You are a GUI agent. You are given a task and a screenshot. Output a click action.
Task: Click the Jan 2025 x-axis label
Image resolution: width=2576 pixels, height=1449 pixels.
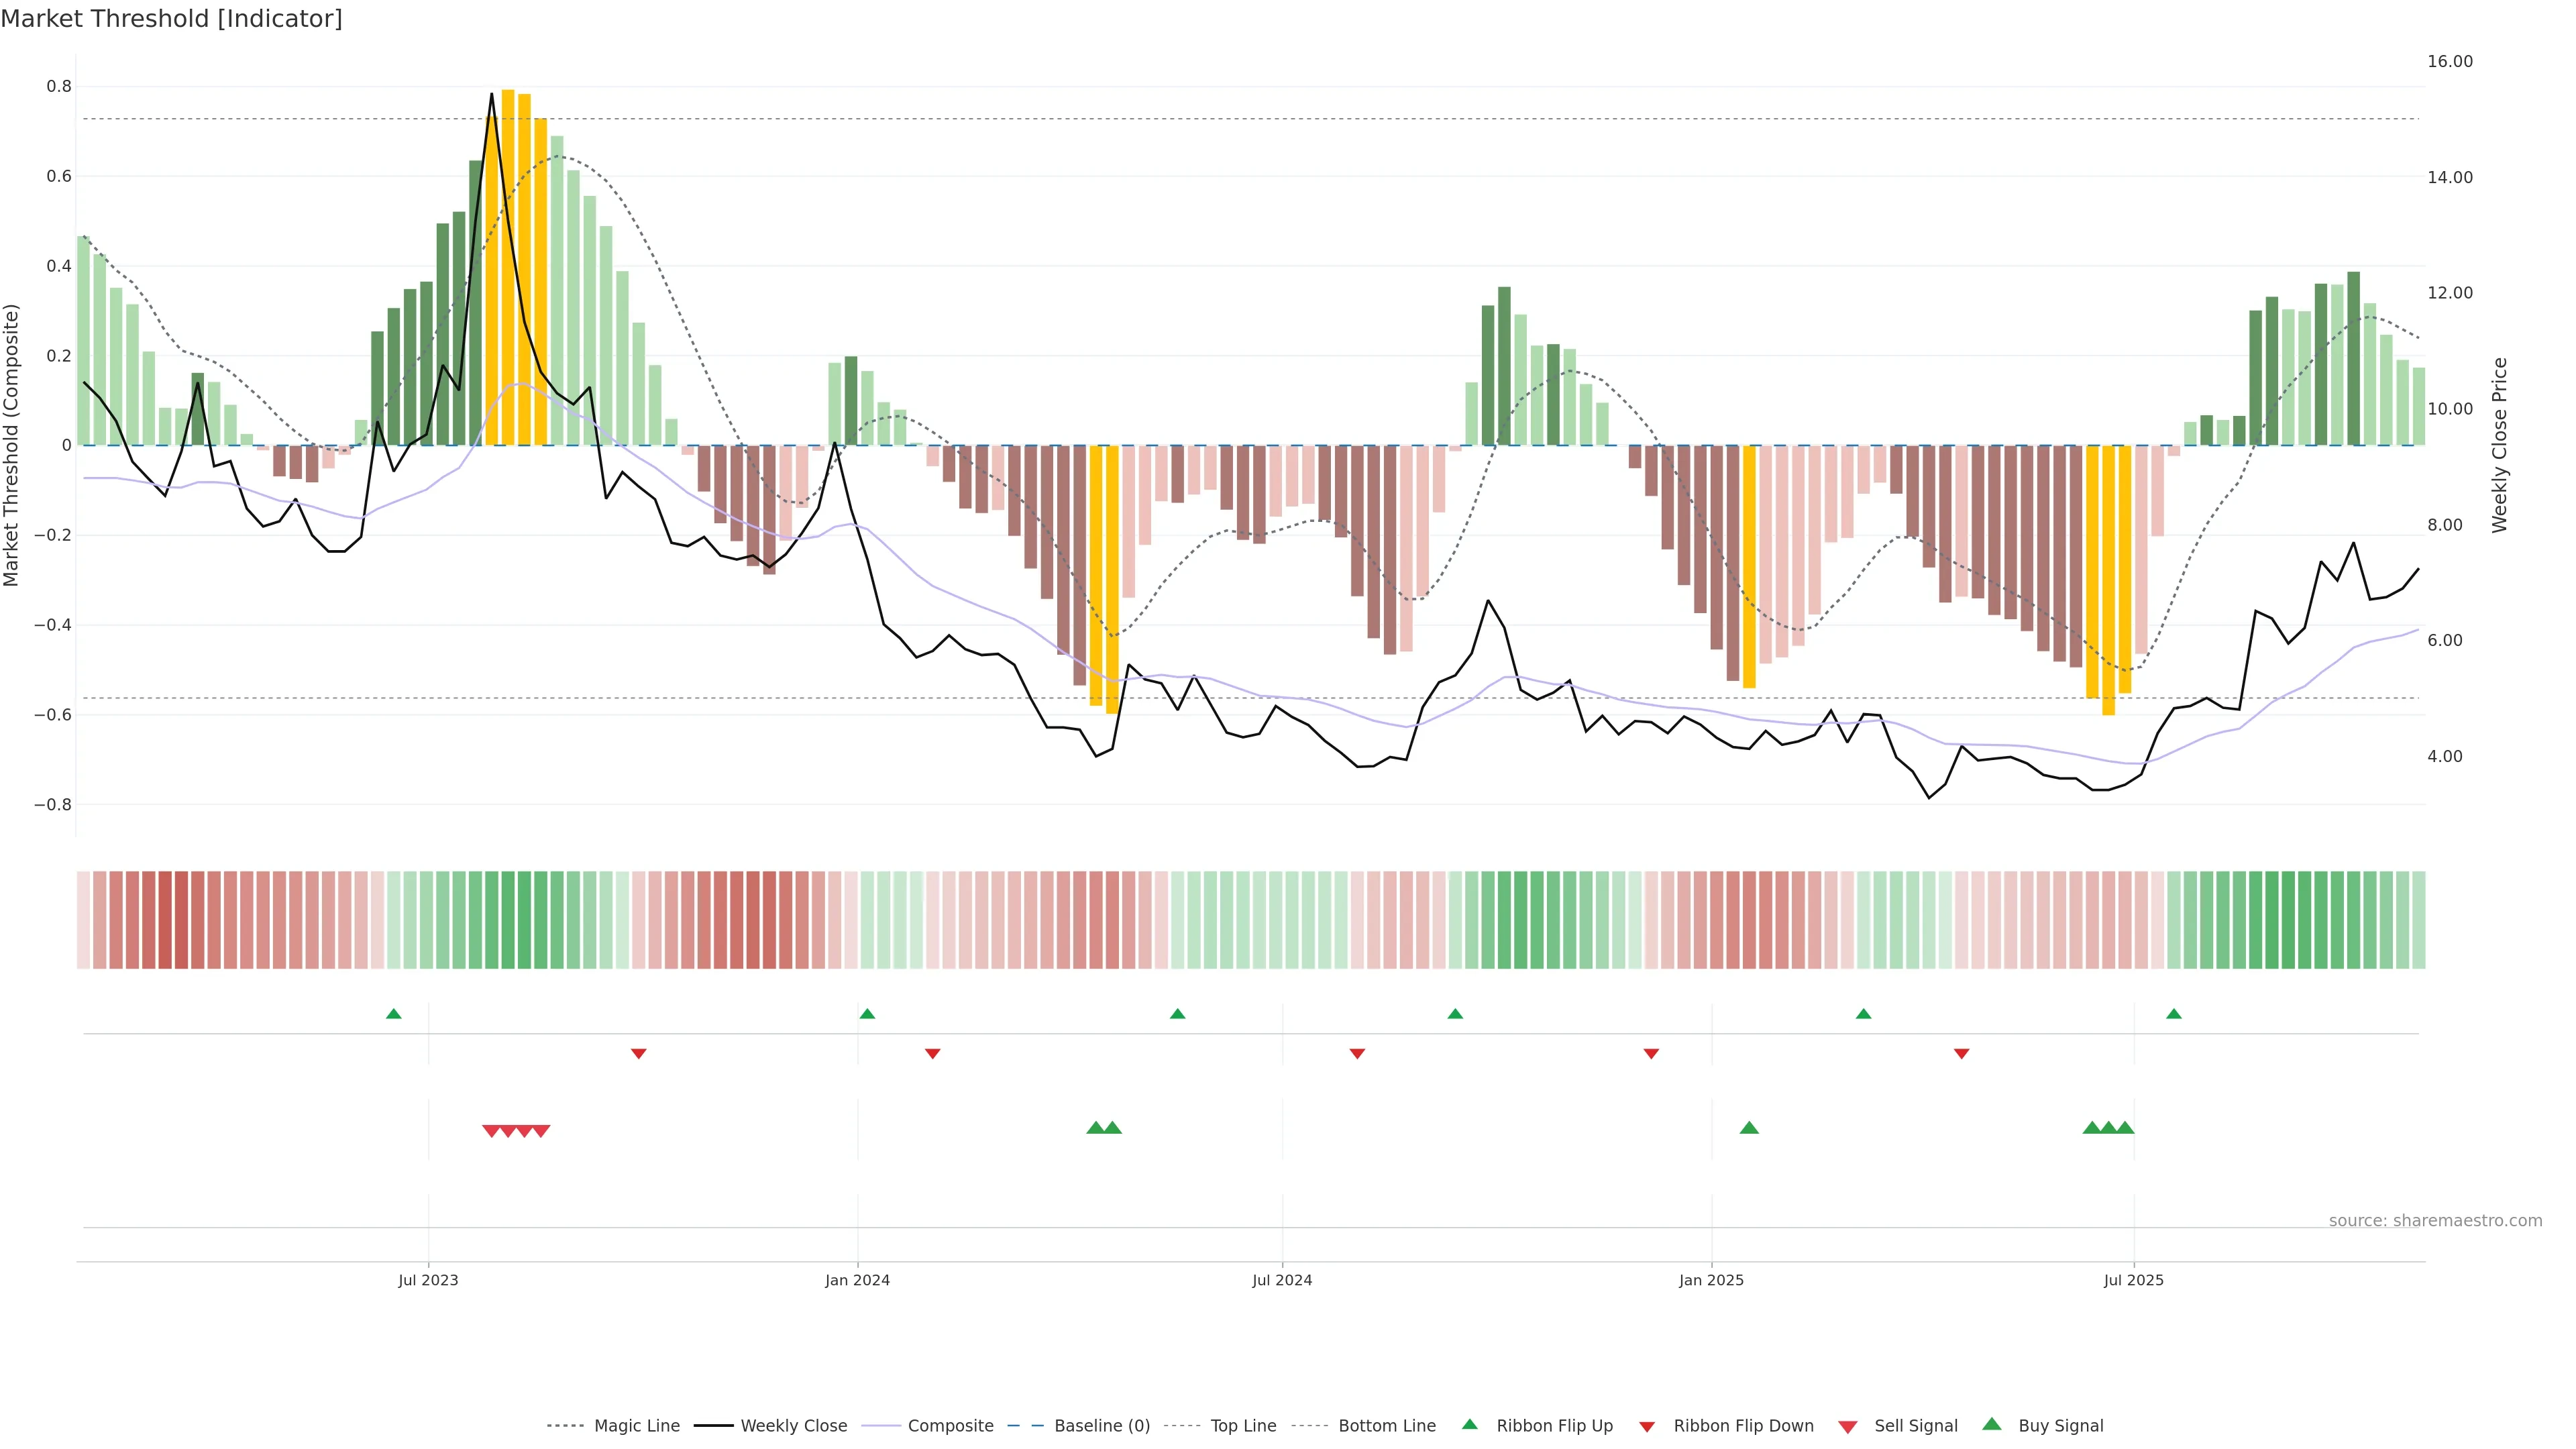click(1711, 1280)
